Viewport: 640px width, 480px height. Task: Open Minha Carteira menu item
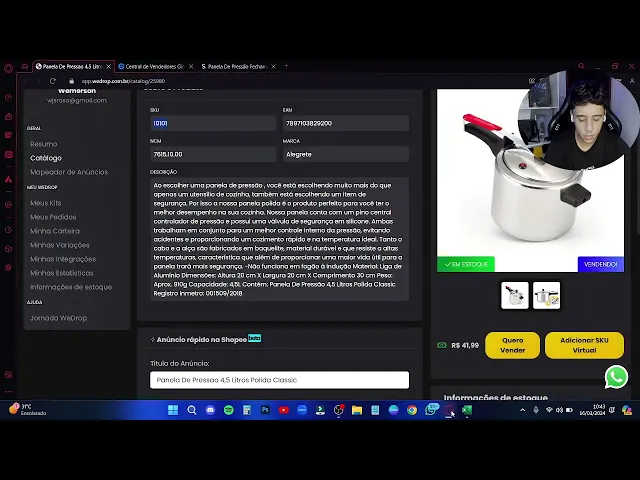coord(55,231)
